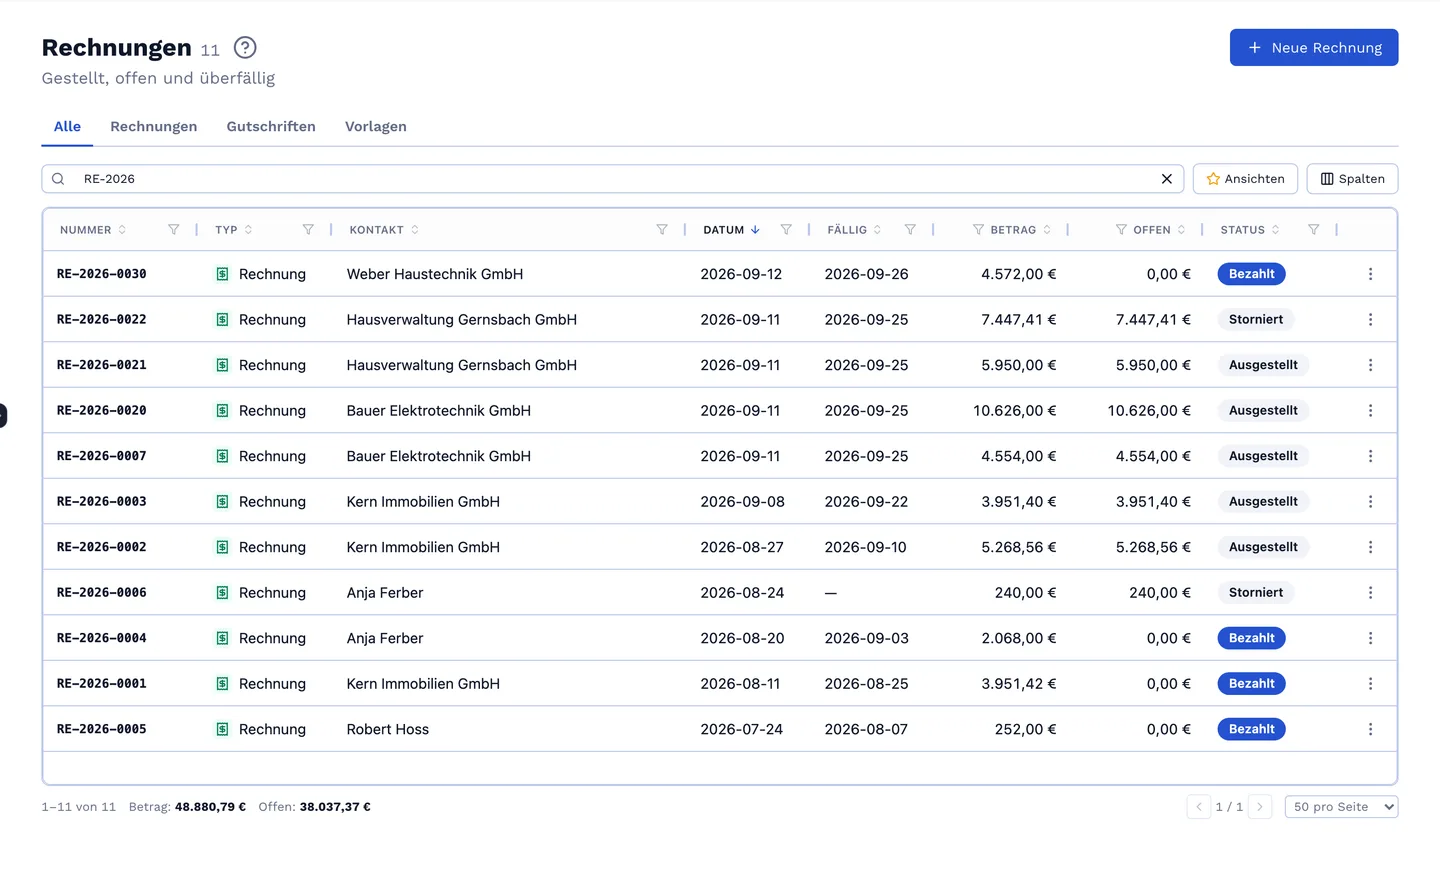Click the magnifier search icon
Screen dimensions: 1440x881
point(58,179)
